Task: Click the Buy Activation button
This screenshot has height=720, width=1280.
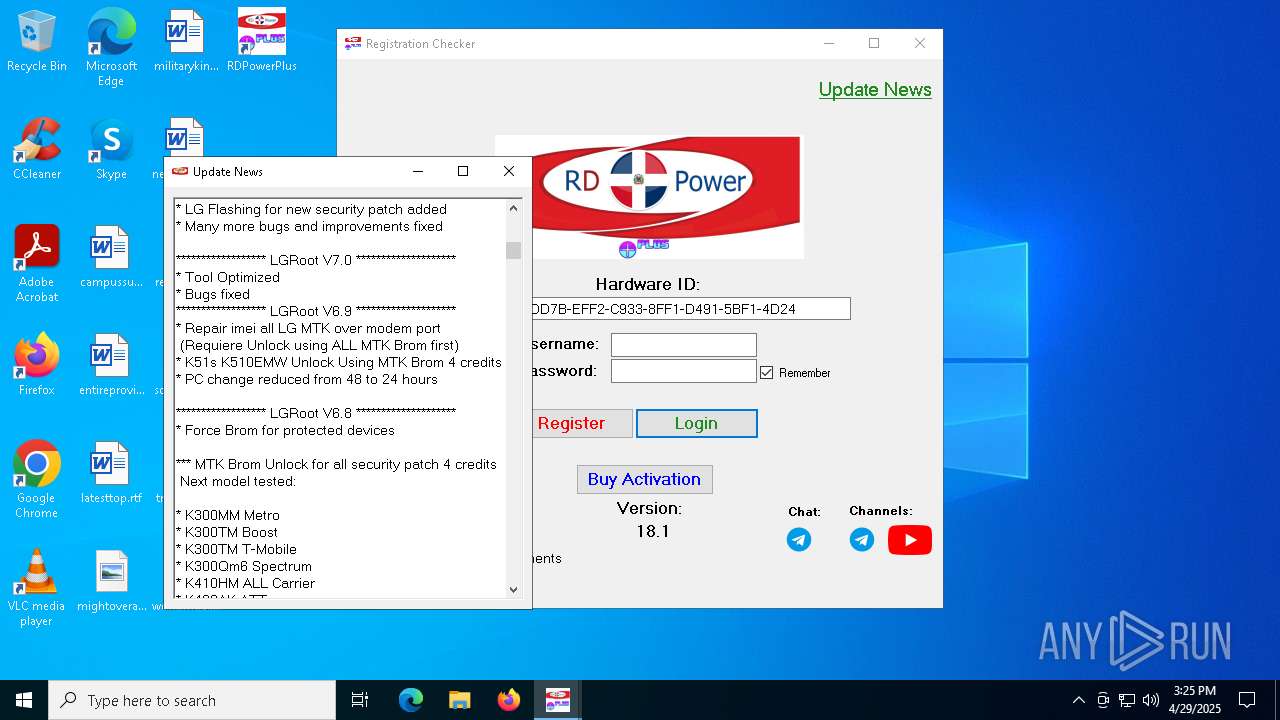Action: [x=644, y=479]
